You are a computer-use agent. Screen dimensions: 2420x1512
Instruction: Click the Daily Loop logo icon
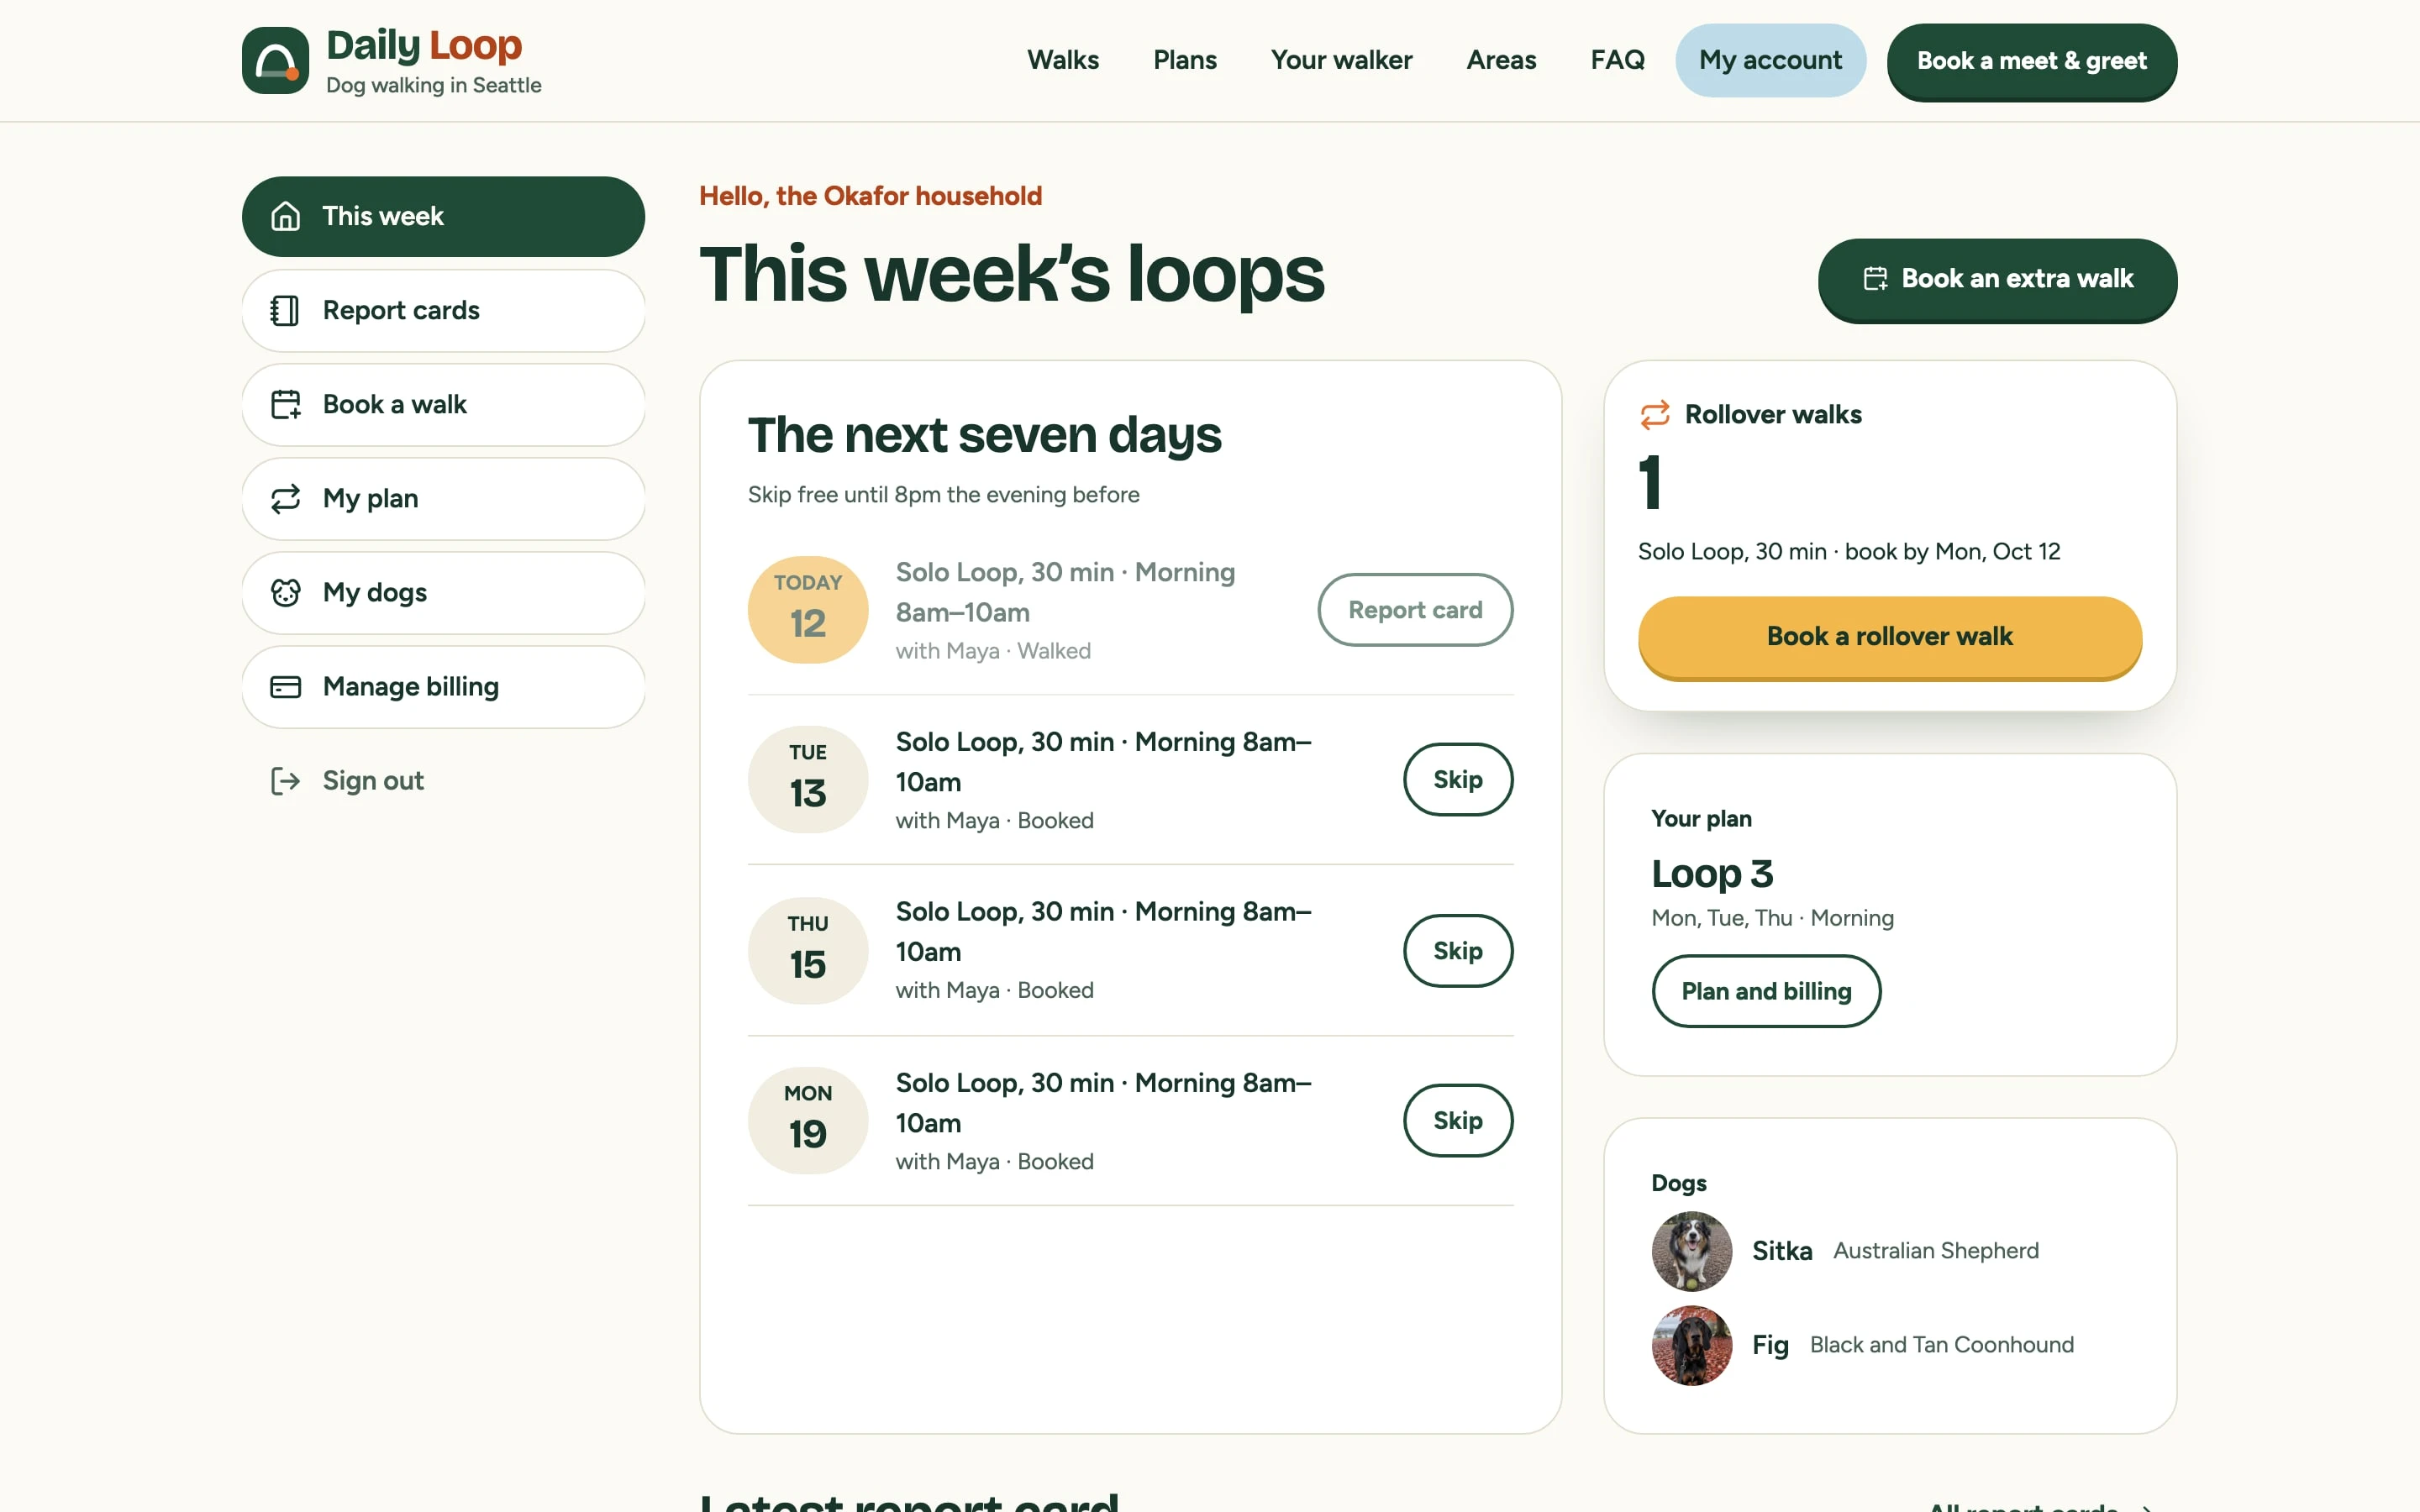point(275,60)
